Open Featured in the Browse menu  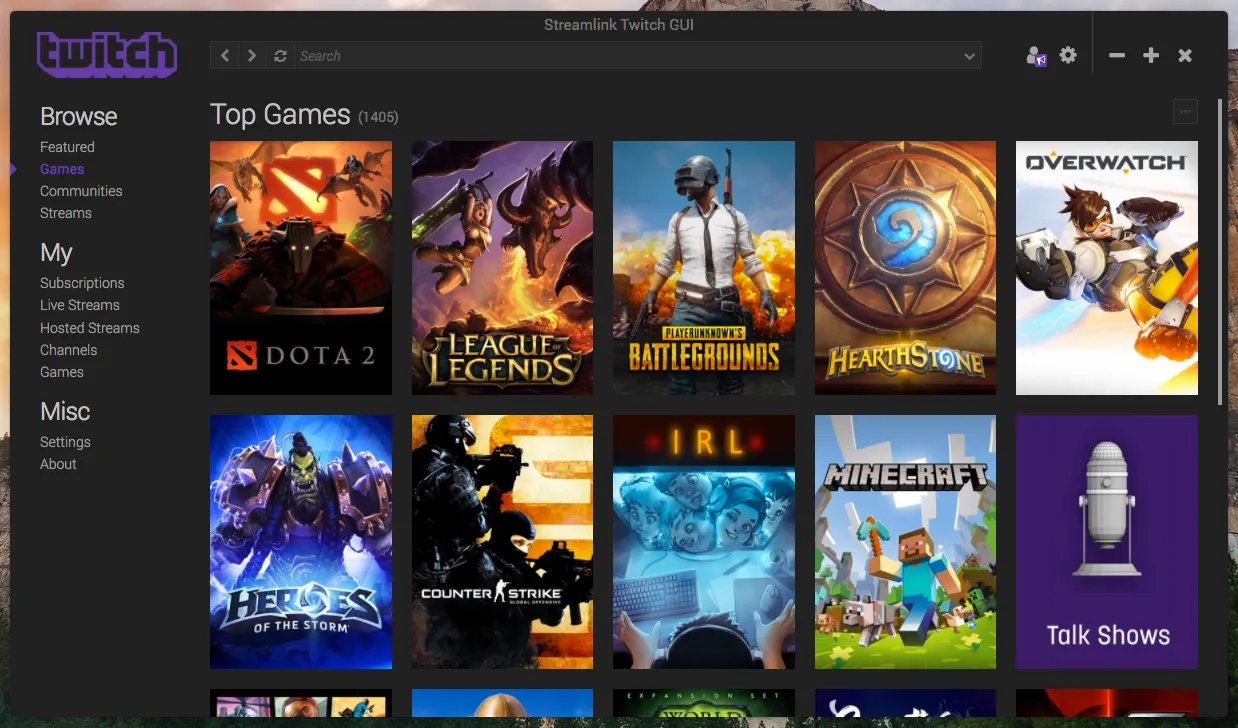point(67,147)
